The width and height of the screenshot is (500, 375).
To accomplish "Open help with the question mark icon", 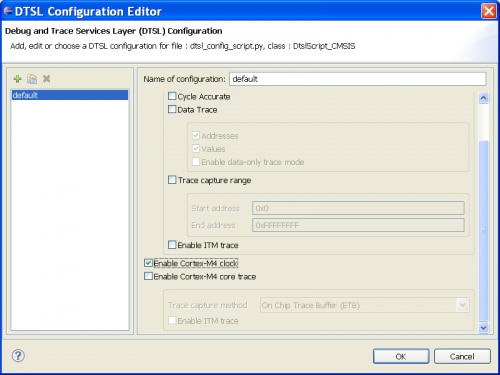I will pyautogui.click(x=18, y=356).
